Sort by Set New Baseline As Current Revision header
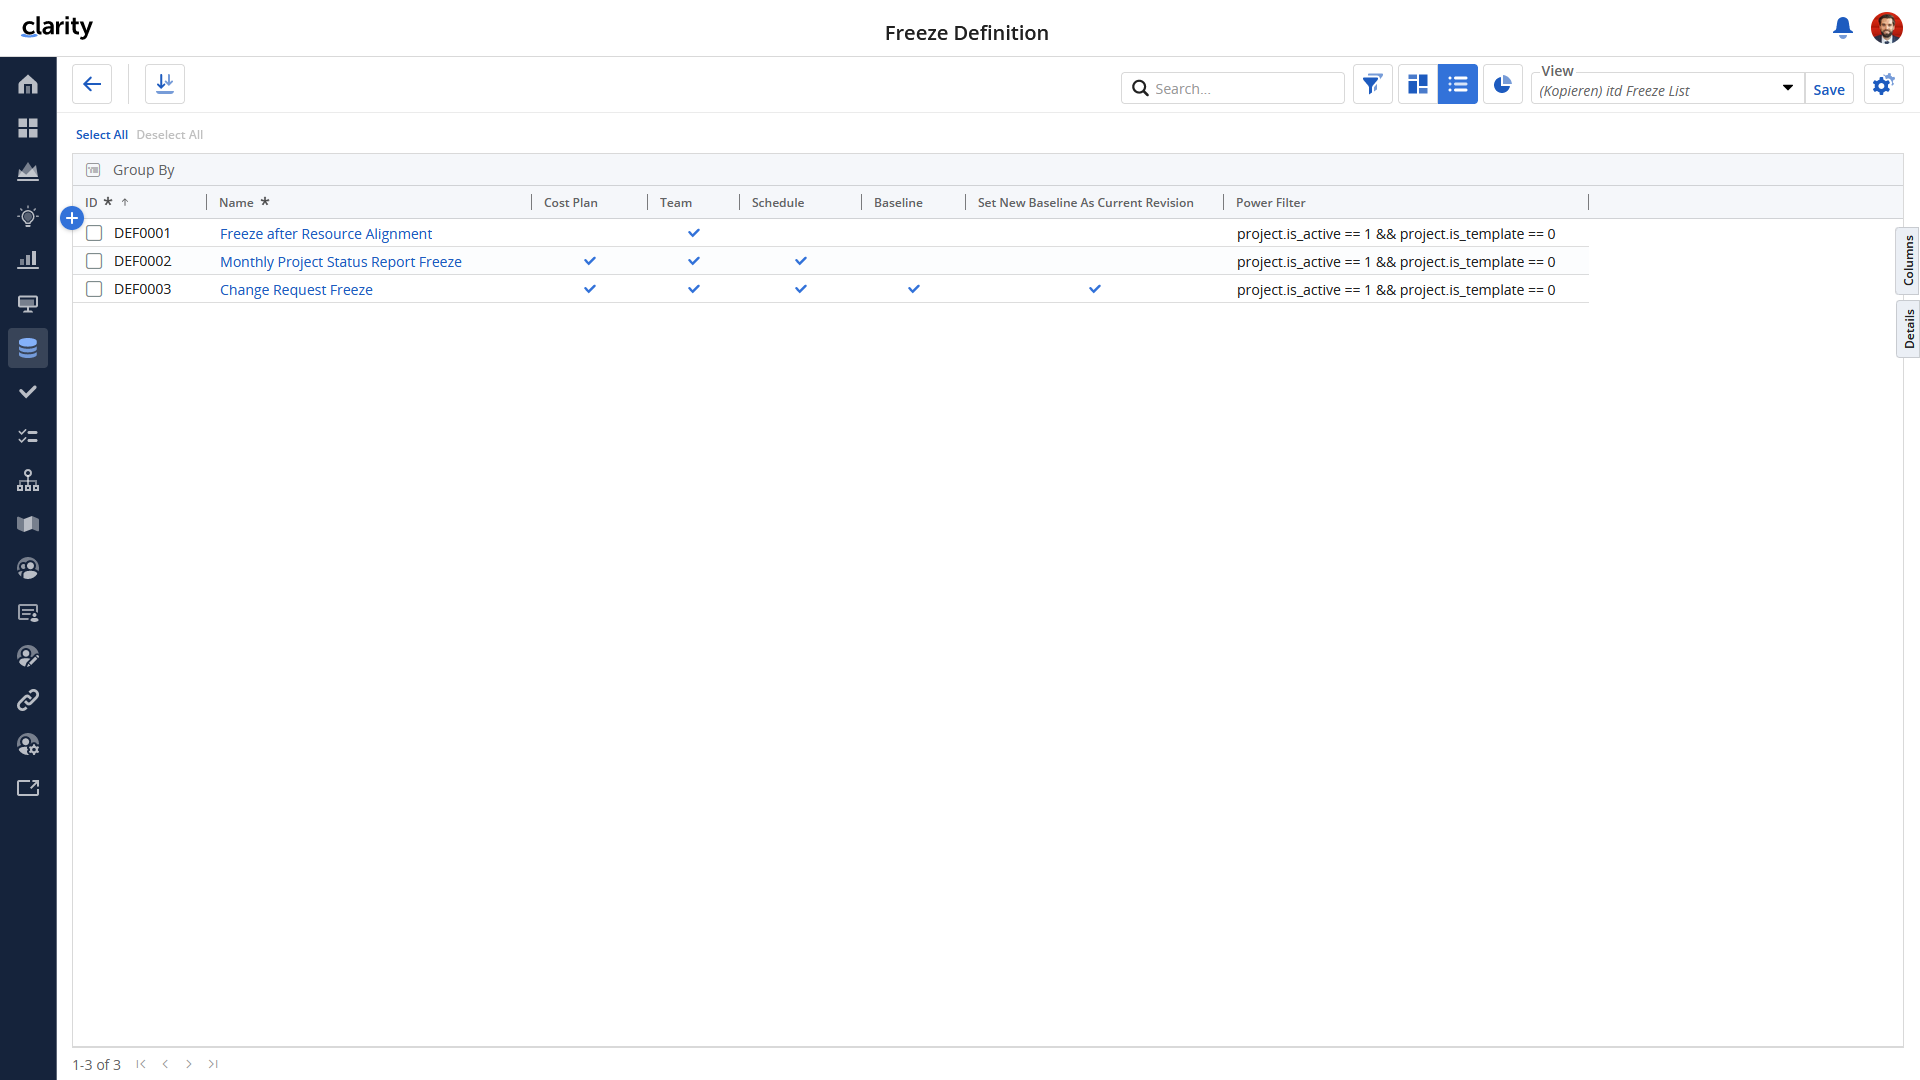Screen dimensions: 1920x1080 (1085, 202)
